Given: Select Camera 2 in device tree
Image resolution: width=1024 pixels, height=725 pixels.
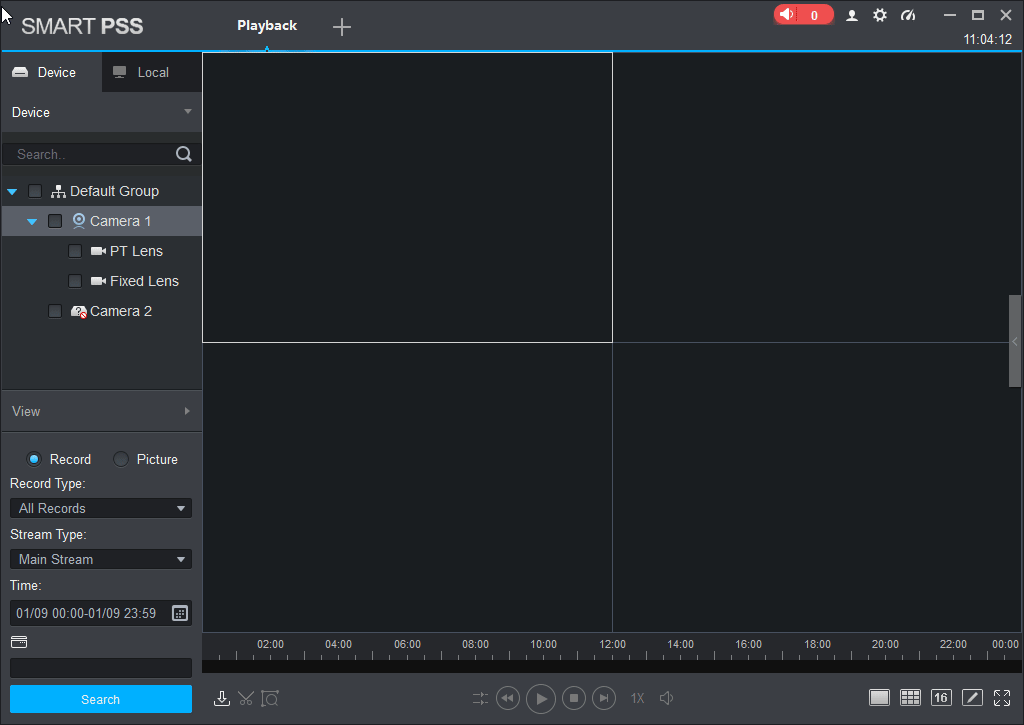Looking at the screenshot, I should 121,311.
